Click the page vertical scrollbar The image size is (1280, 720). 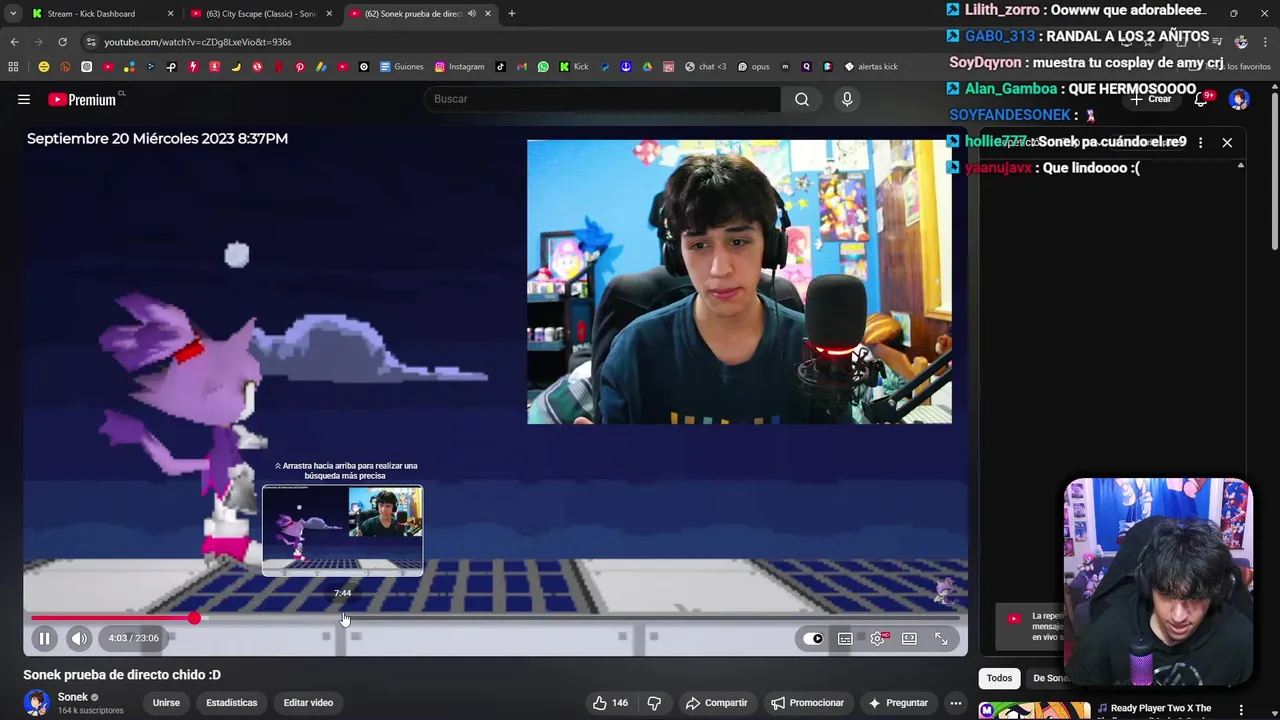(1274, 170)
